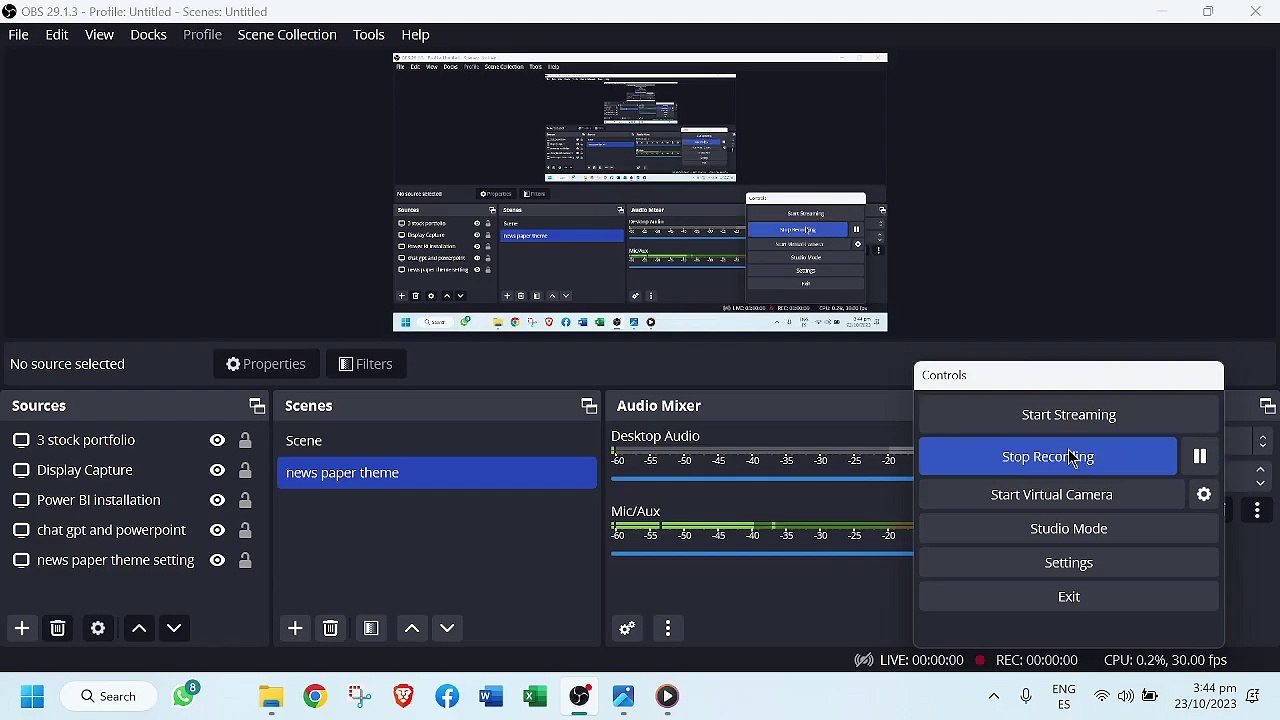Click the source type icon beside 3 stock portfolio
The width and height of the screenshot is (1280, 720).
coord(21,440)
